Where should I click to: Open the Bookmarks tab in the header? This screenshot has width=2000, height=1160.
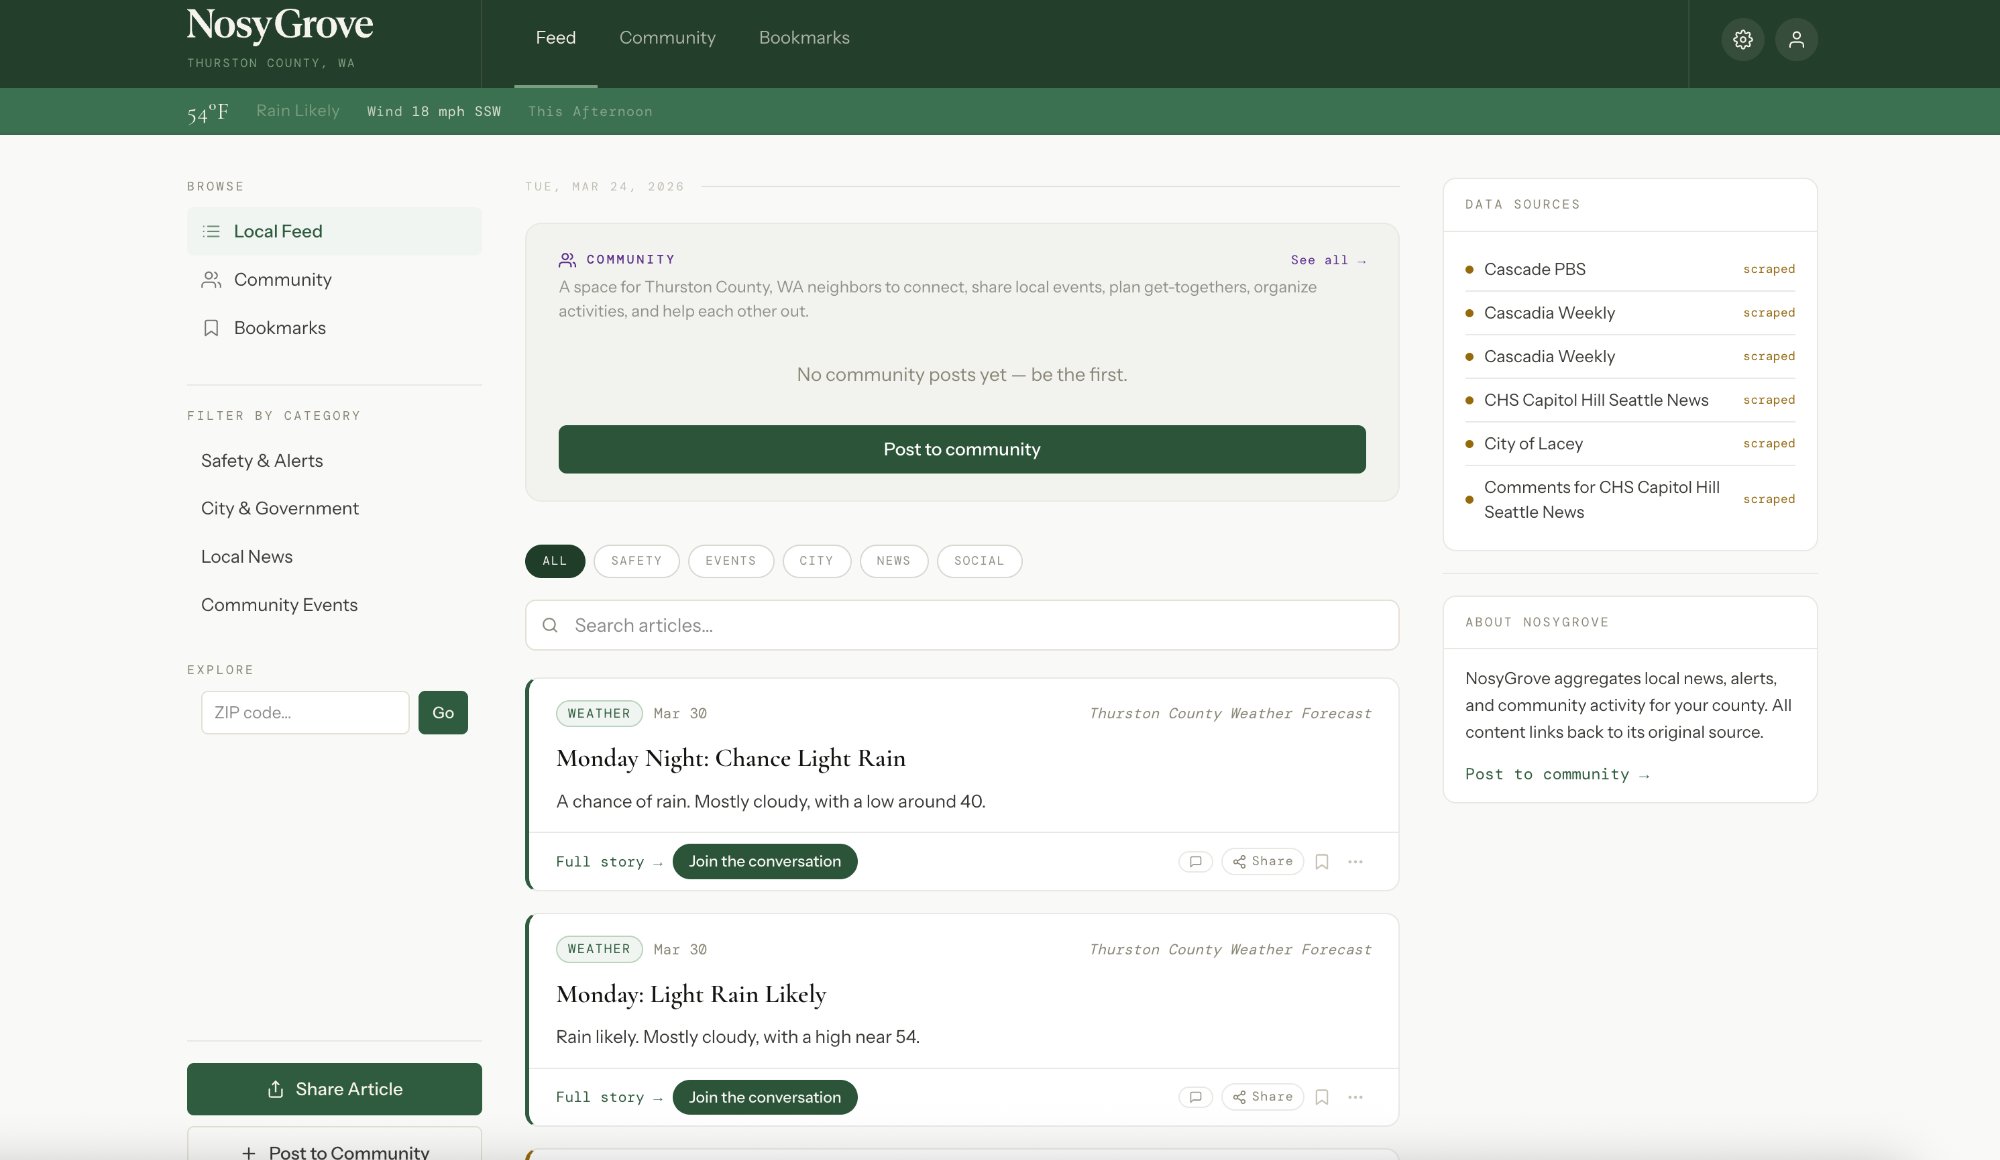click(804, 37)
